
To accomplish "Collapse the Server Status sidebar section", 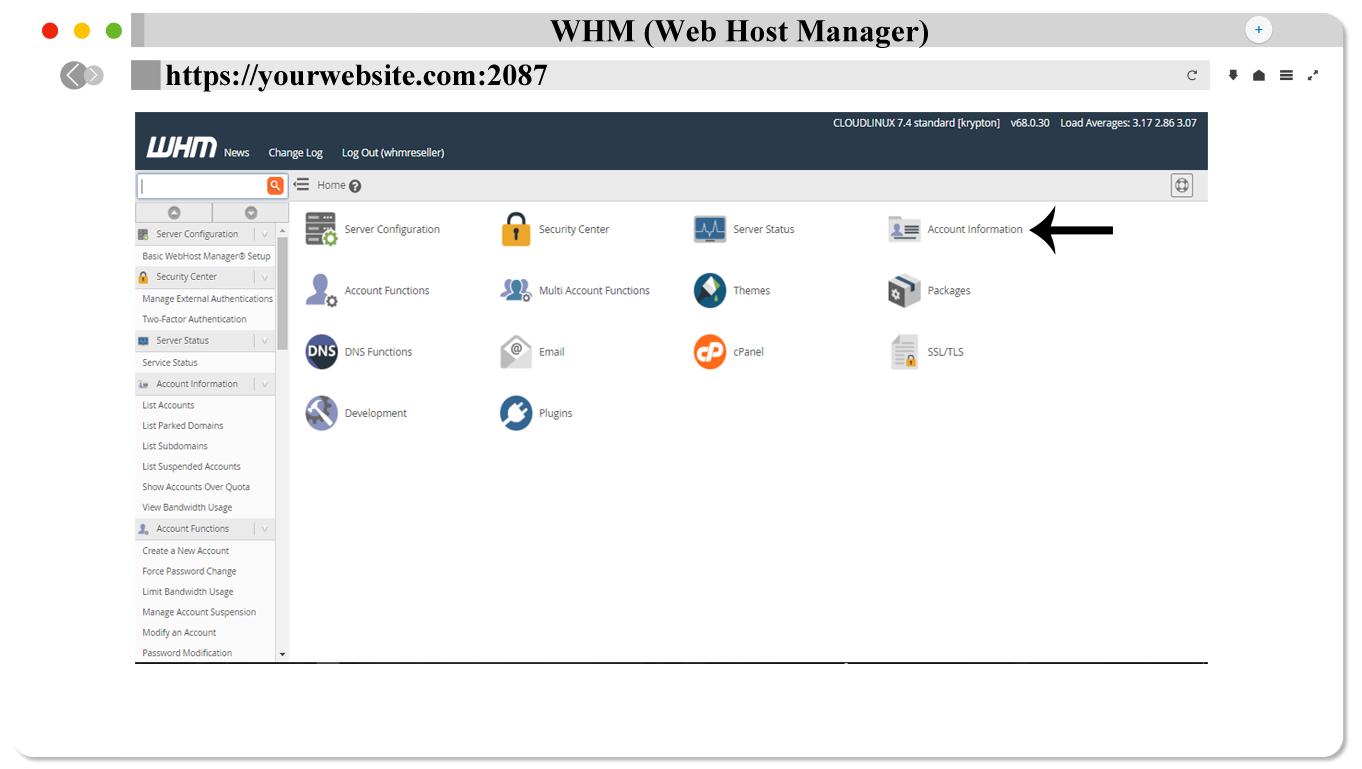I will coord(265,341).
